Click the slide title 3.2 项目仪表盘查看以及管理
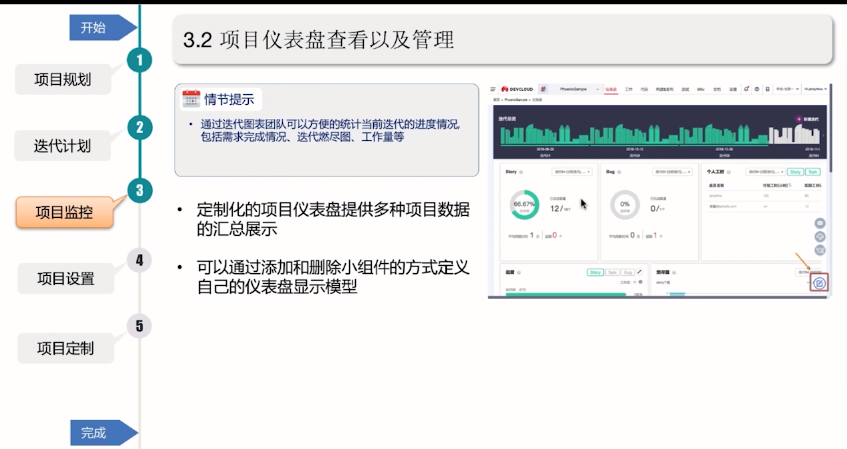Screen dimensions: 847x449 [319, 40]
